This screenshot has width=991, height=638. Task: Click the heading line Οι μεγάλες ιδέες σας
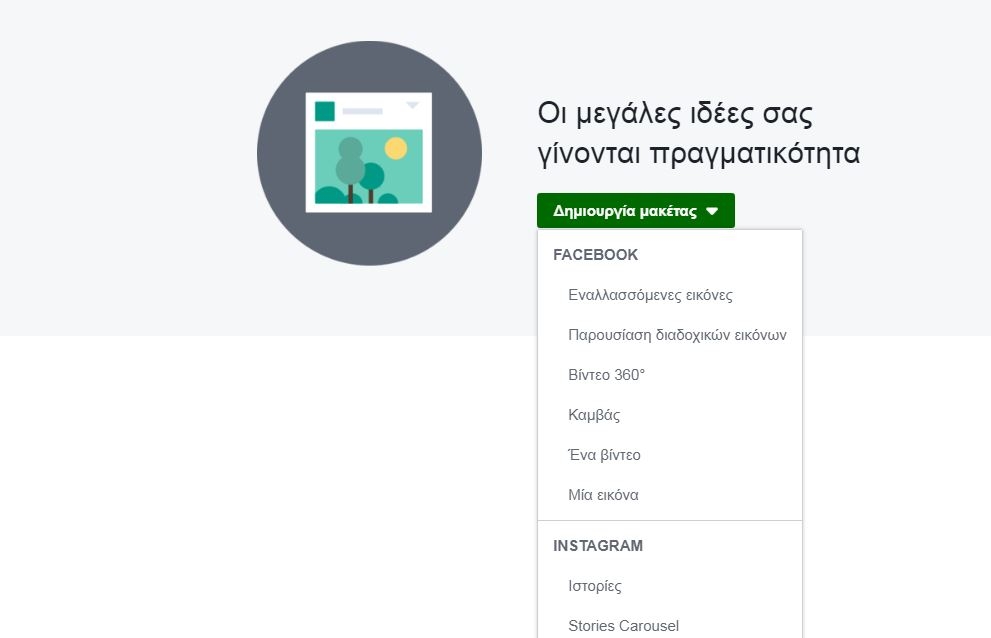pos(675,113)
